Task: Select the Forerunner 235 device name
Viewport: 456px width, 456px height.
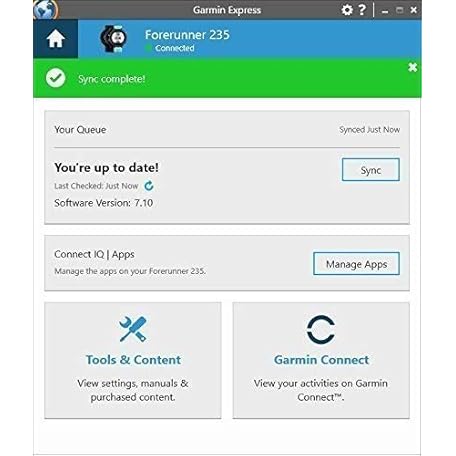Action: [187, 35]
